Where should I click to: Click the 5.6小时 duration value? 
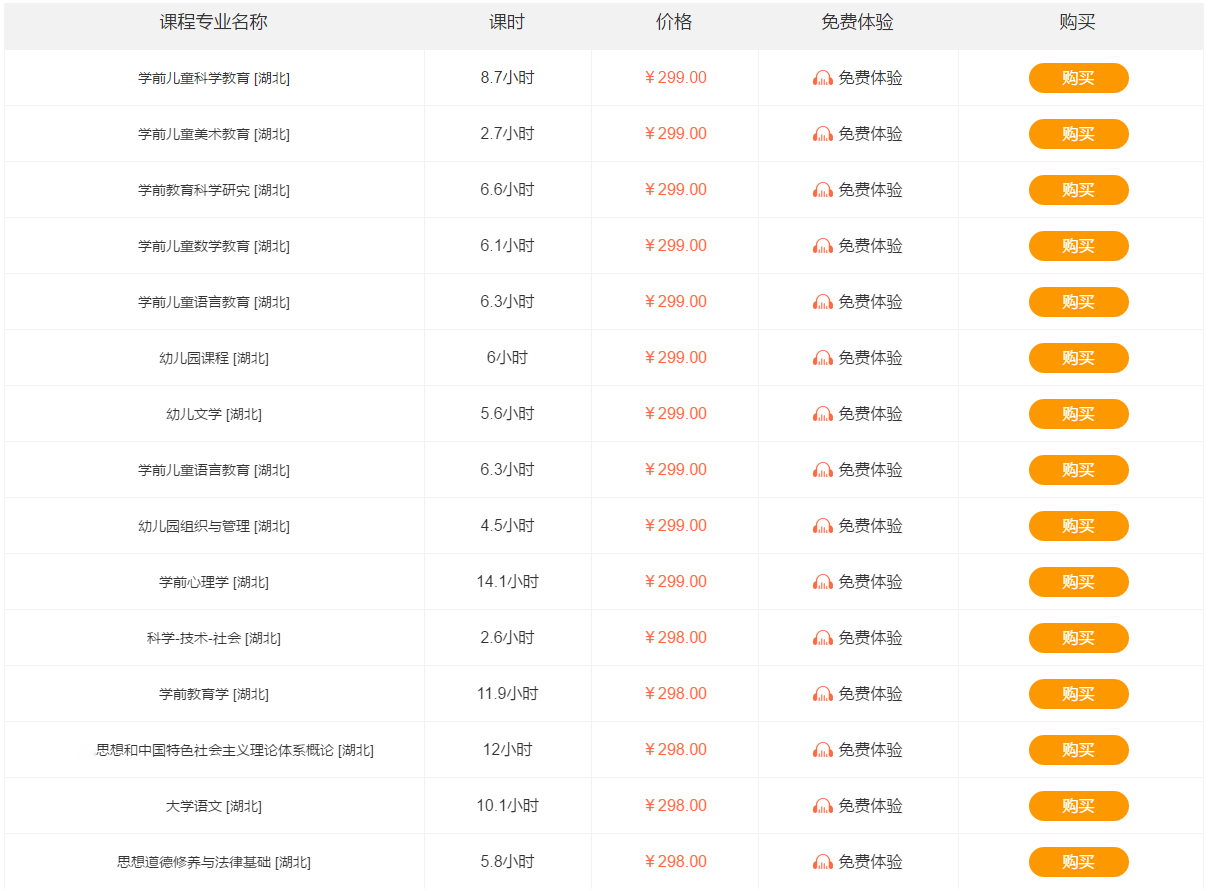pyautogui.click(x=507, y=414)
